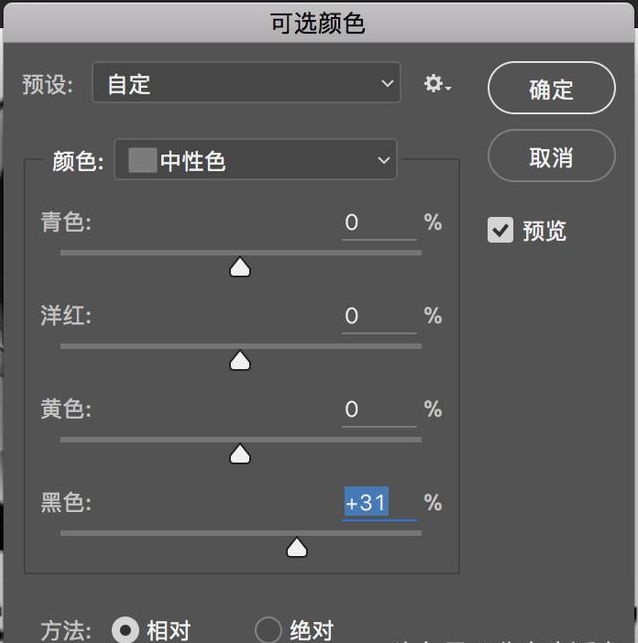Click the 取消 cancel button
The width and height of the screenshot is (638, 643).
point(551,157)
